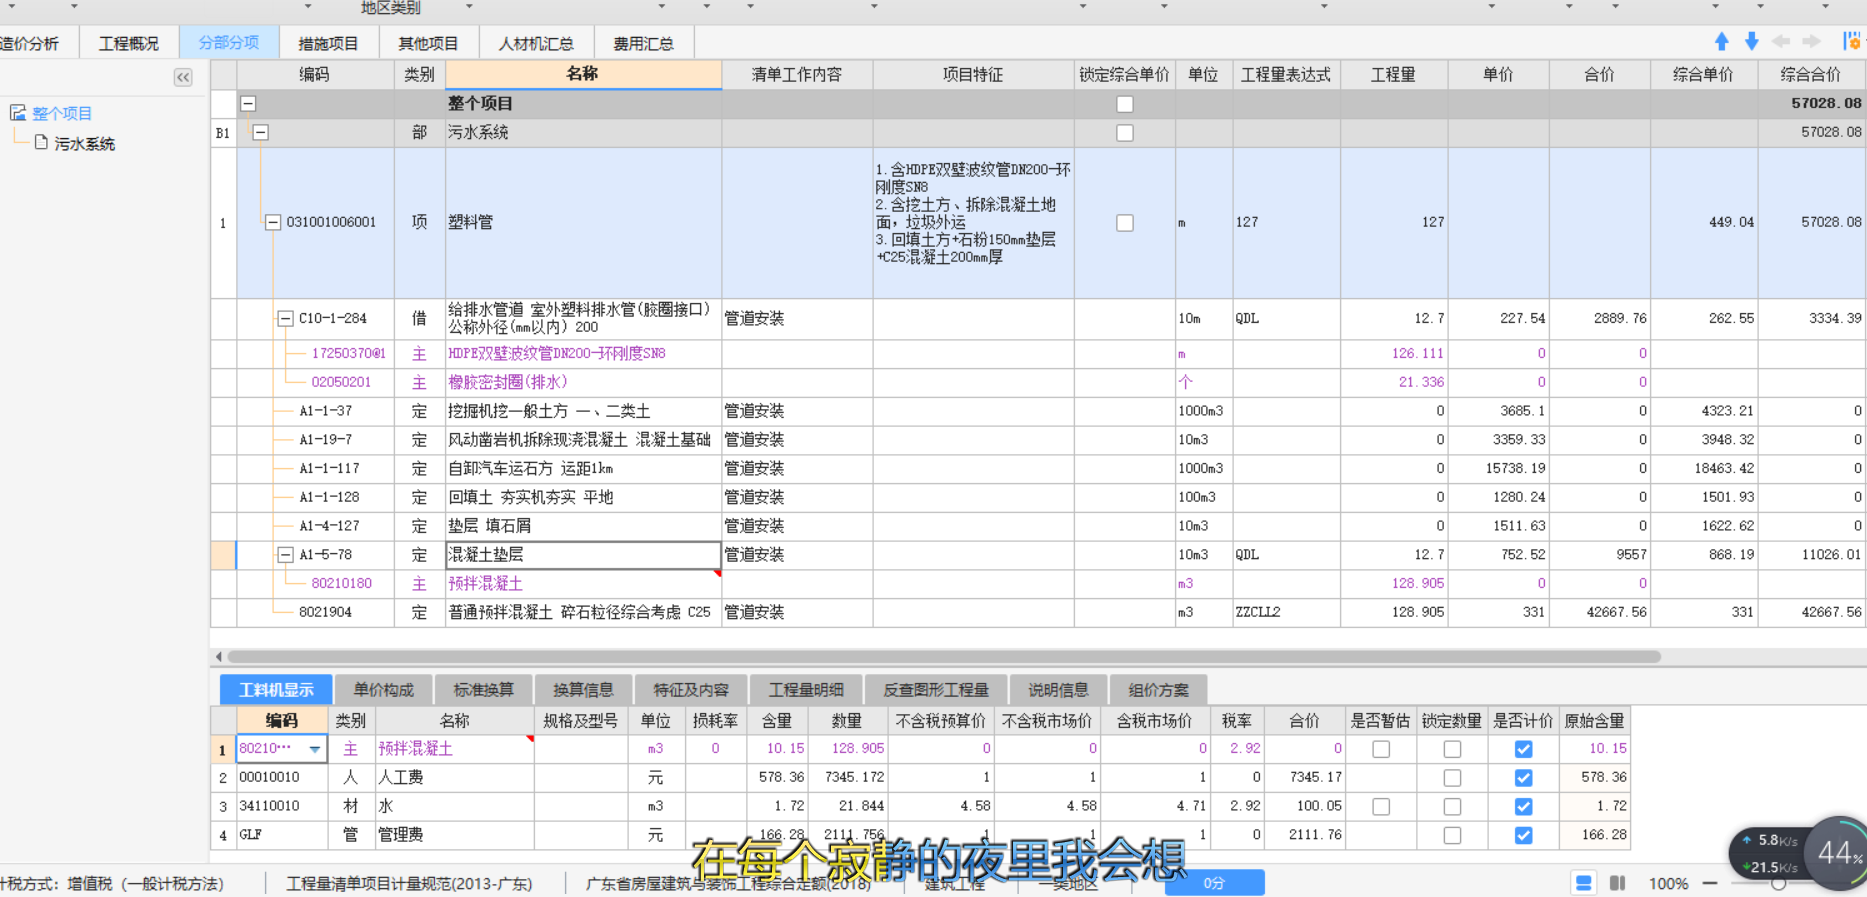Click the grey right arrow icon
The height and width of the screenshot is (897, 1867).
pyautogui.click(x=1811, y=42)
